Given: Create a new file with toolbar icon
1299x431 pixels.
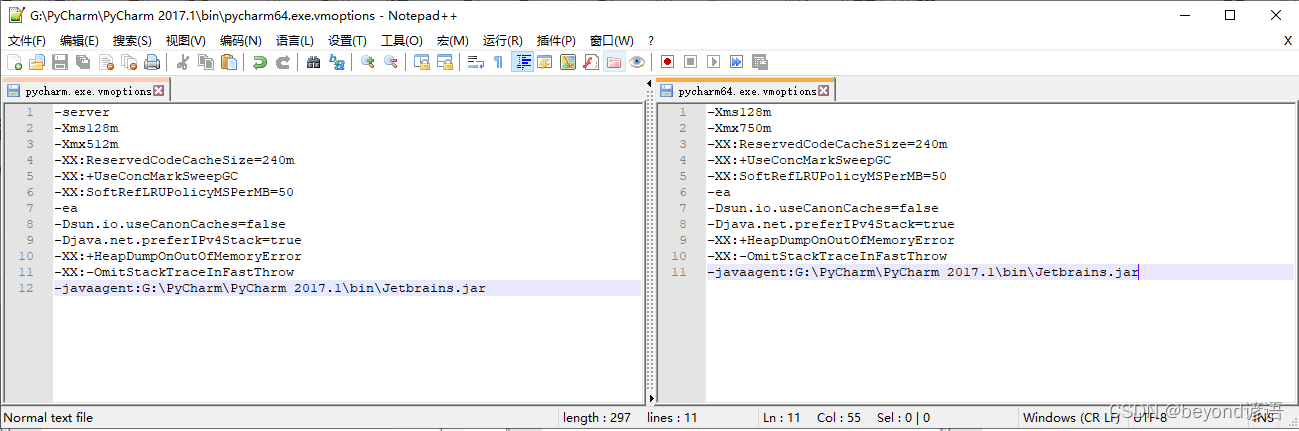Looking at the screenshot, I should pyautogui.click(x=15, y=62).
